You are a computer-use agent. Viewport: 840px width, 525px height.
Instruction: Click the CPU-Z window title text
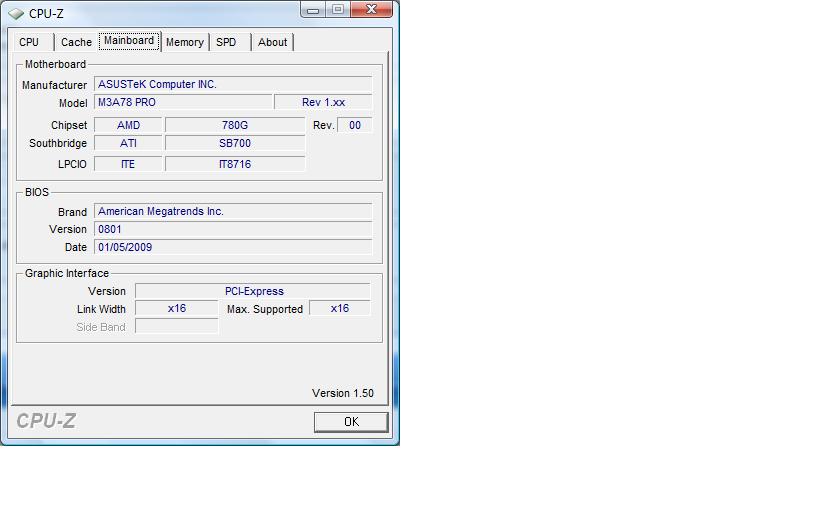46,14
